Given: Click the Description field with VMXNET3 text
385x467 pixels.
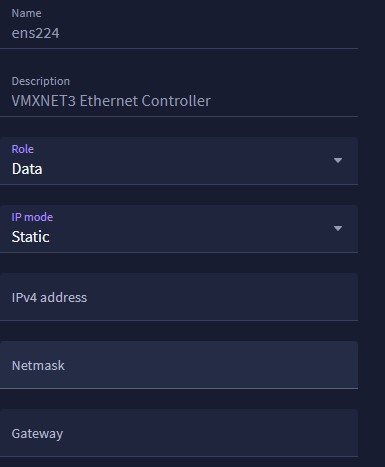Looking at the screenshot, I should click(x=179, y=93).
